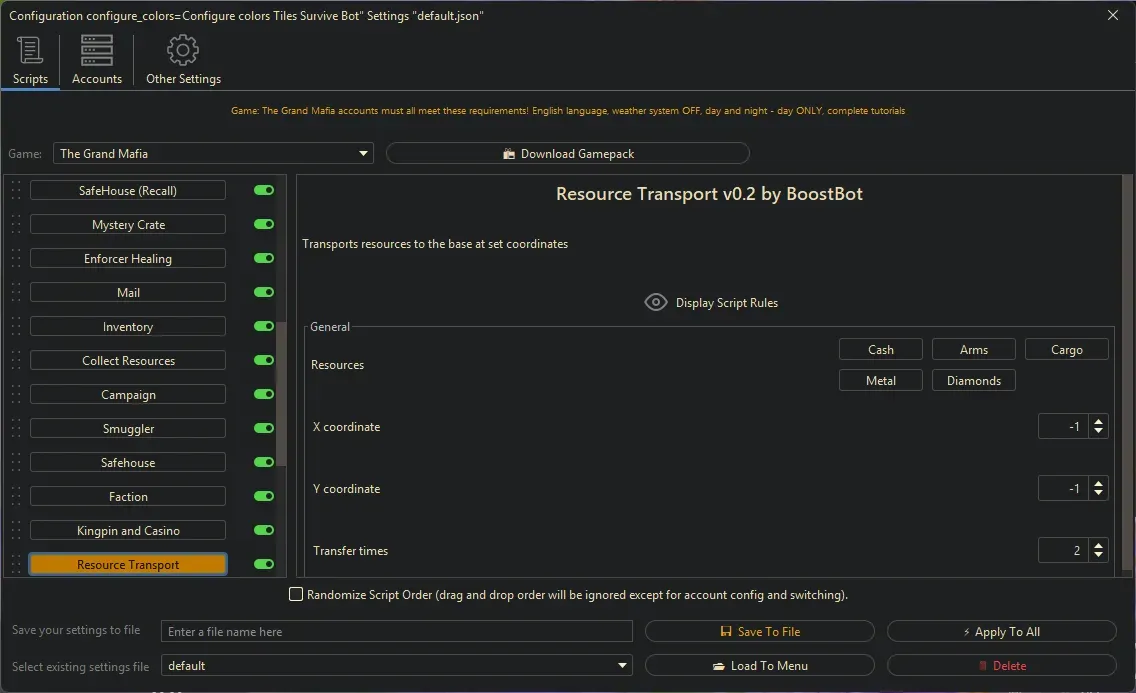This screenshot has height=693, width=1136.
Task: Select the Mystery Crate script
Action: [128, 224]
